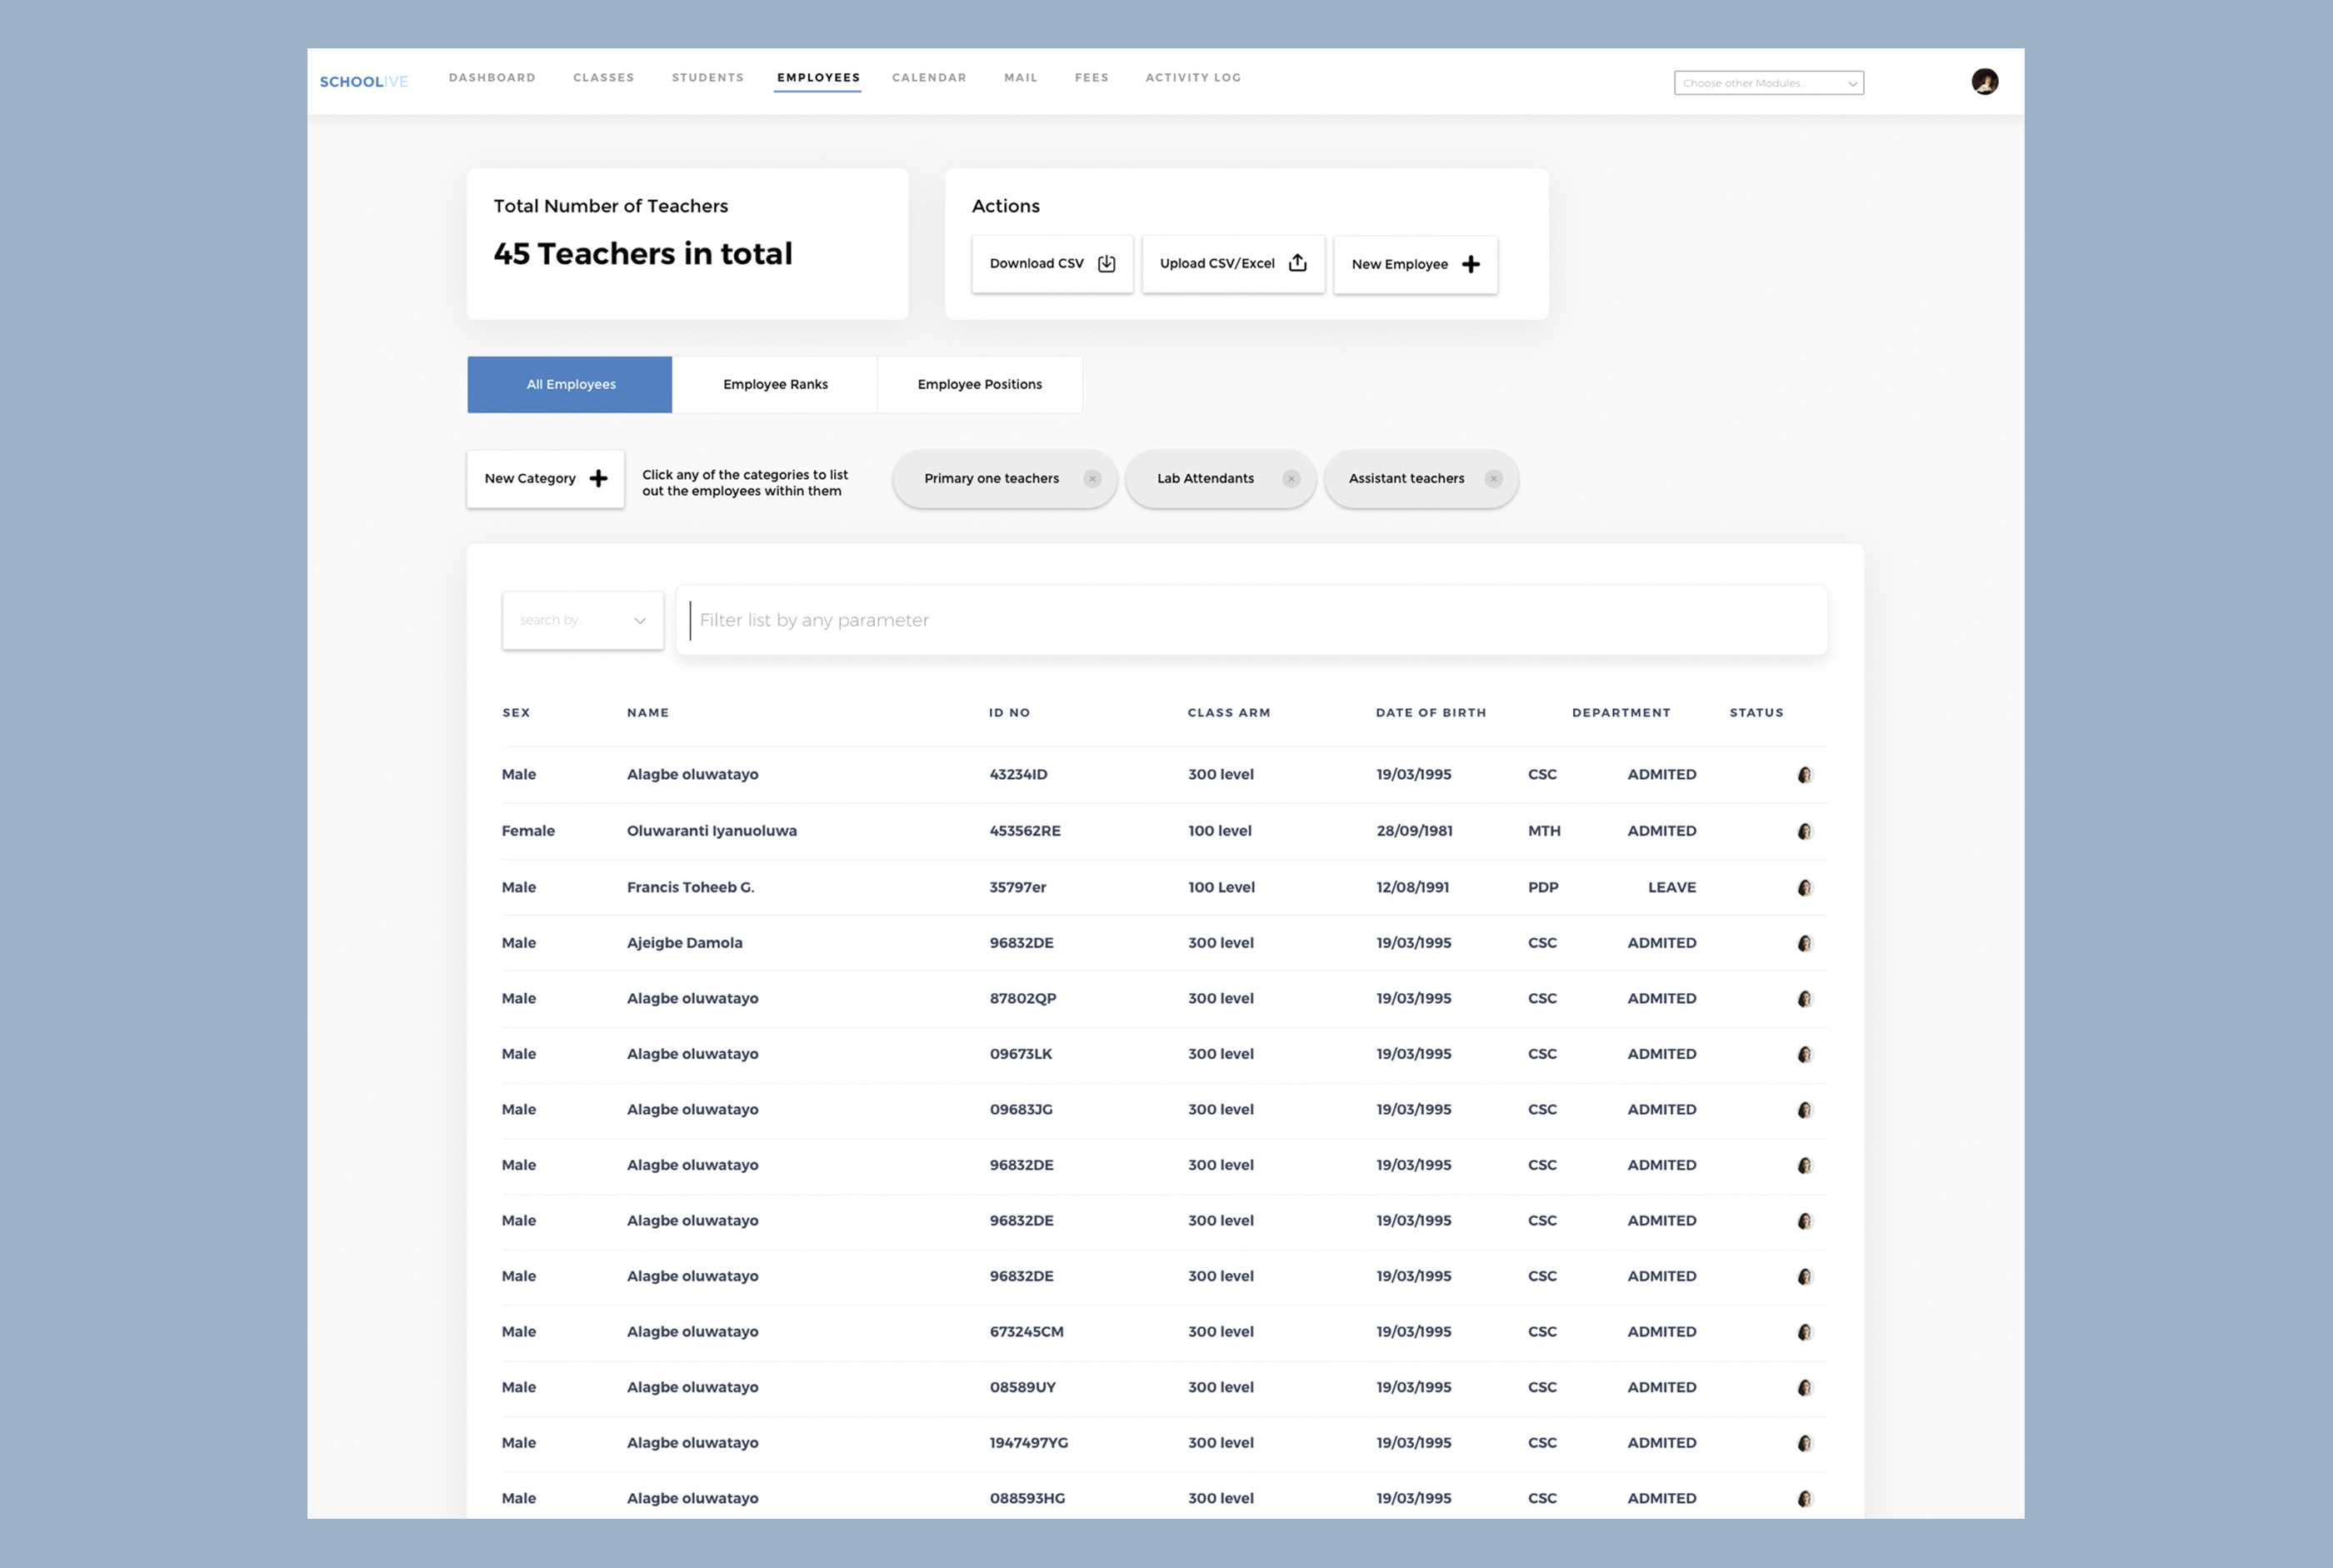Image resolution: width=2333 pixels, height=1568 pixels.
Task: Switch to Employee Positions tab
Action: coord(980,385)
